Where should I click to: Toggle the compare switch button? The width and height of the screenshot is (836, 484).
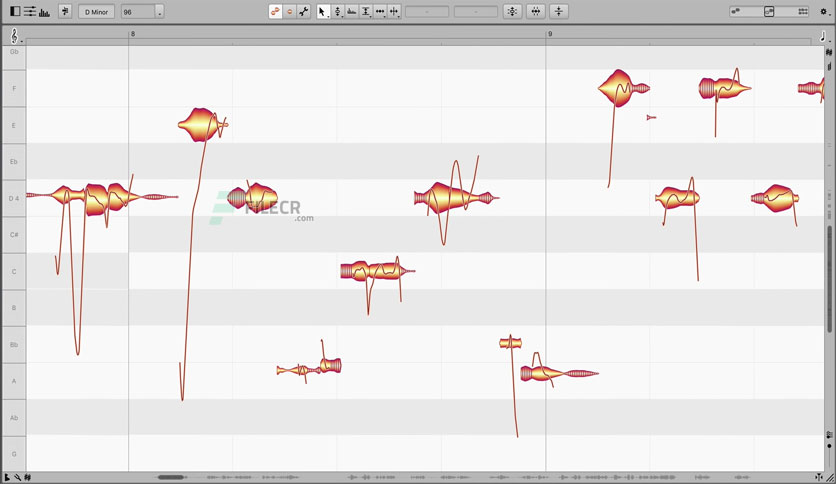[x=65, y=11]
